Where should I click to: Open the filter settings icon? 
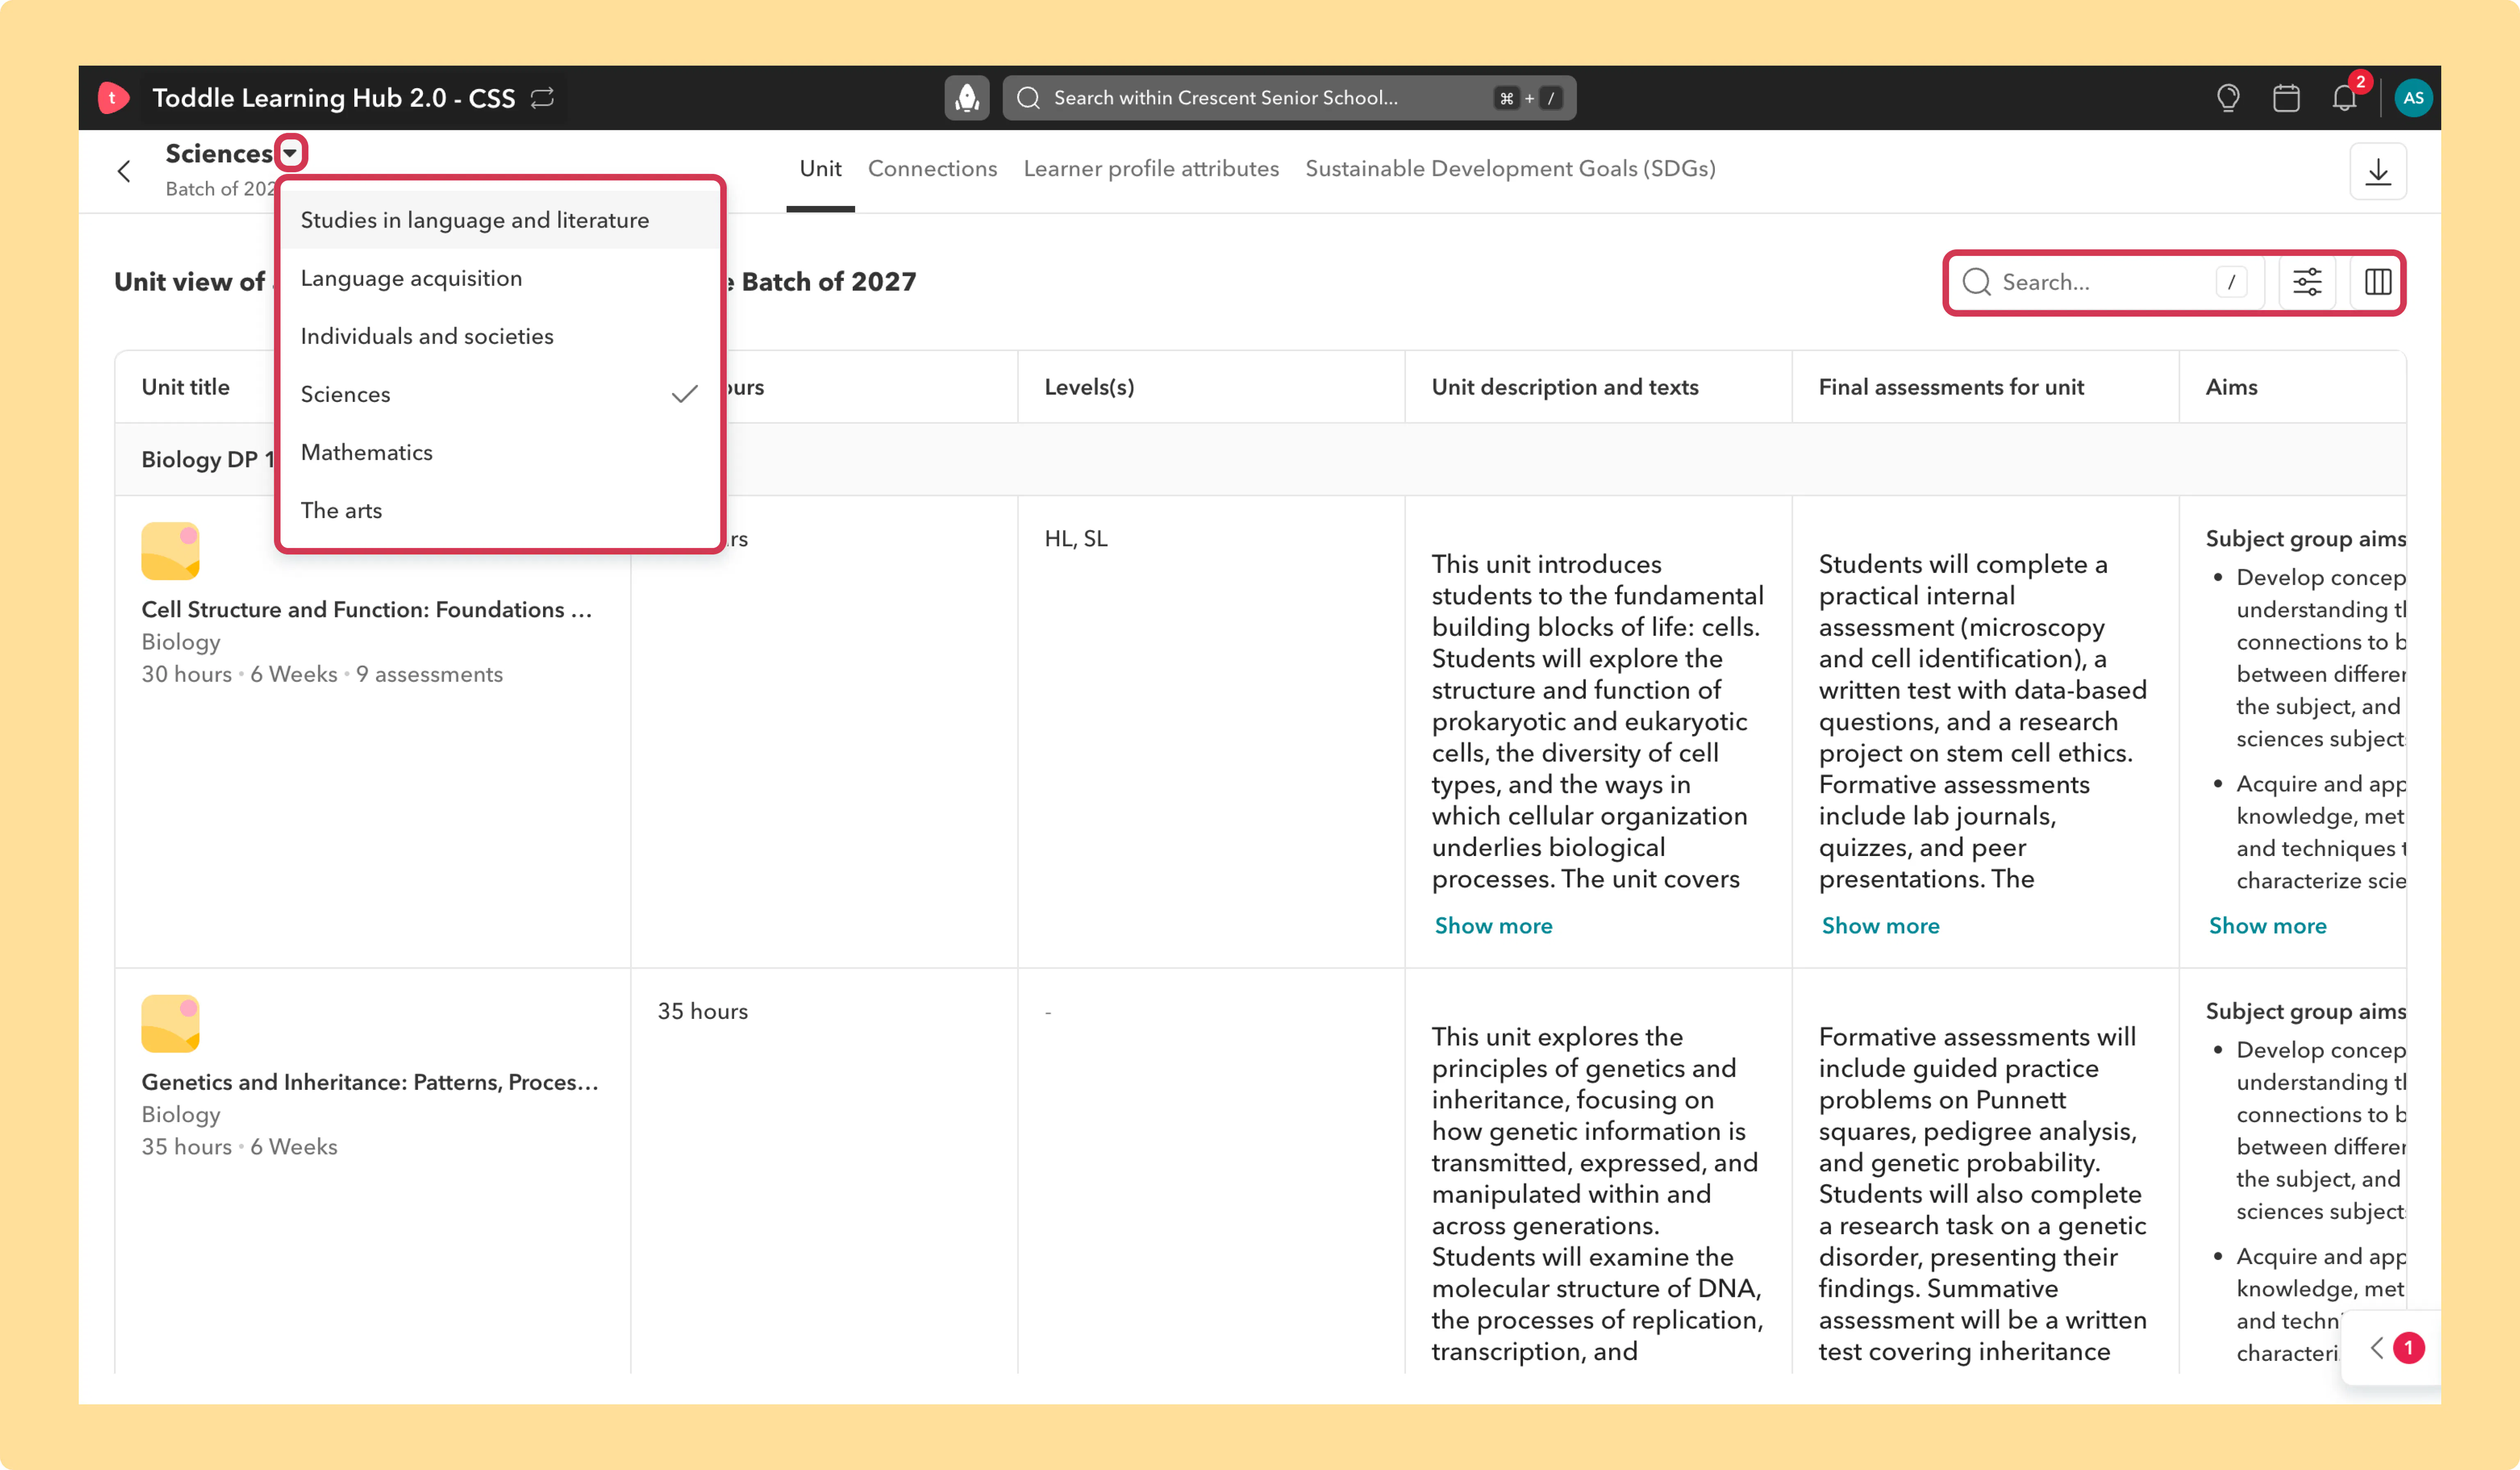(2307, 282)
